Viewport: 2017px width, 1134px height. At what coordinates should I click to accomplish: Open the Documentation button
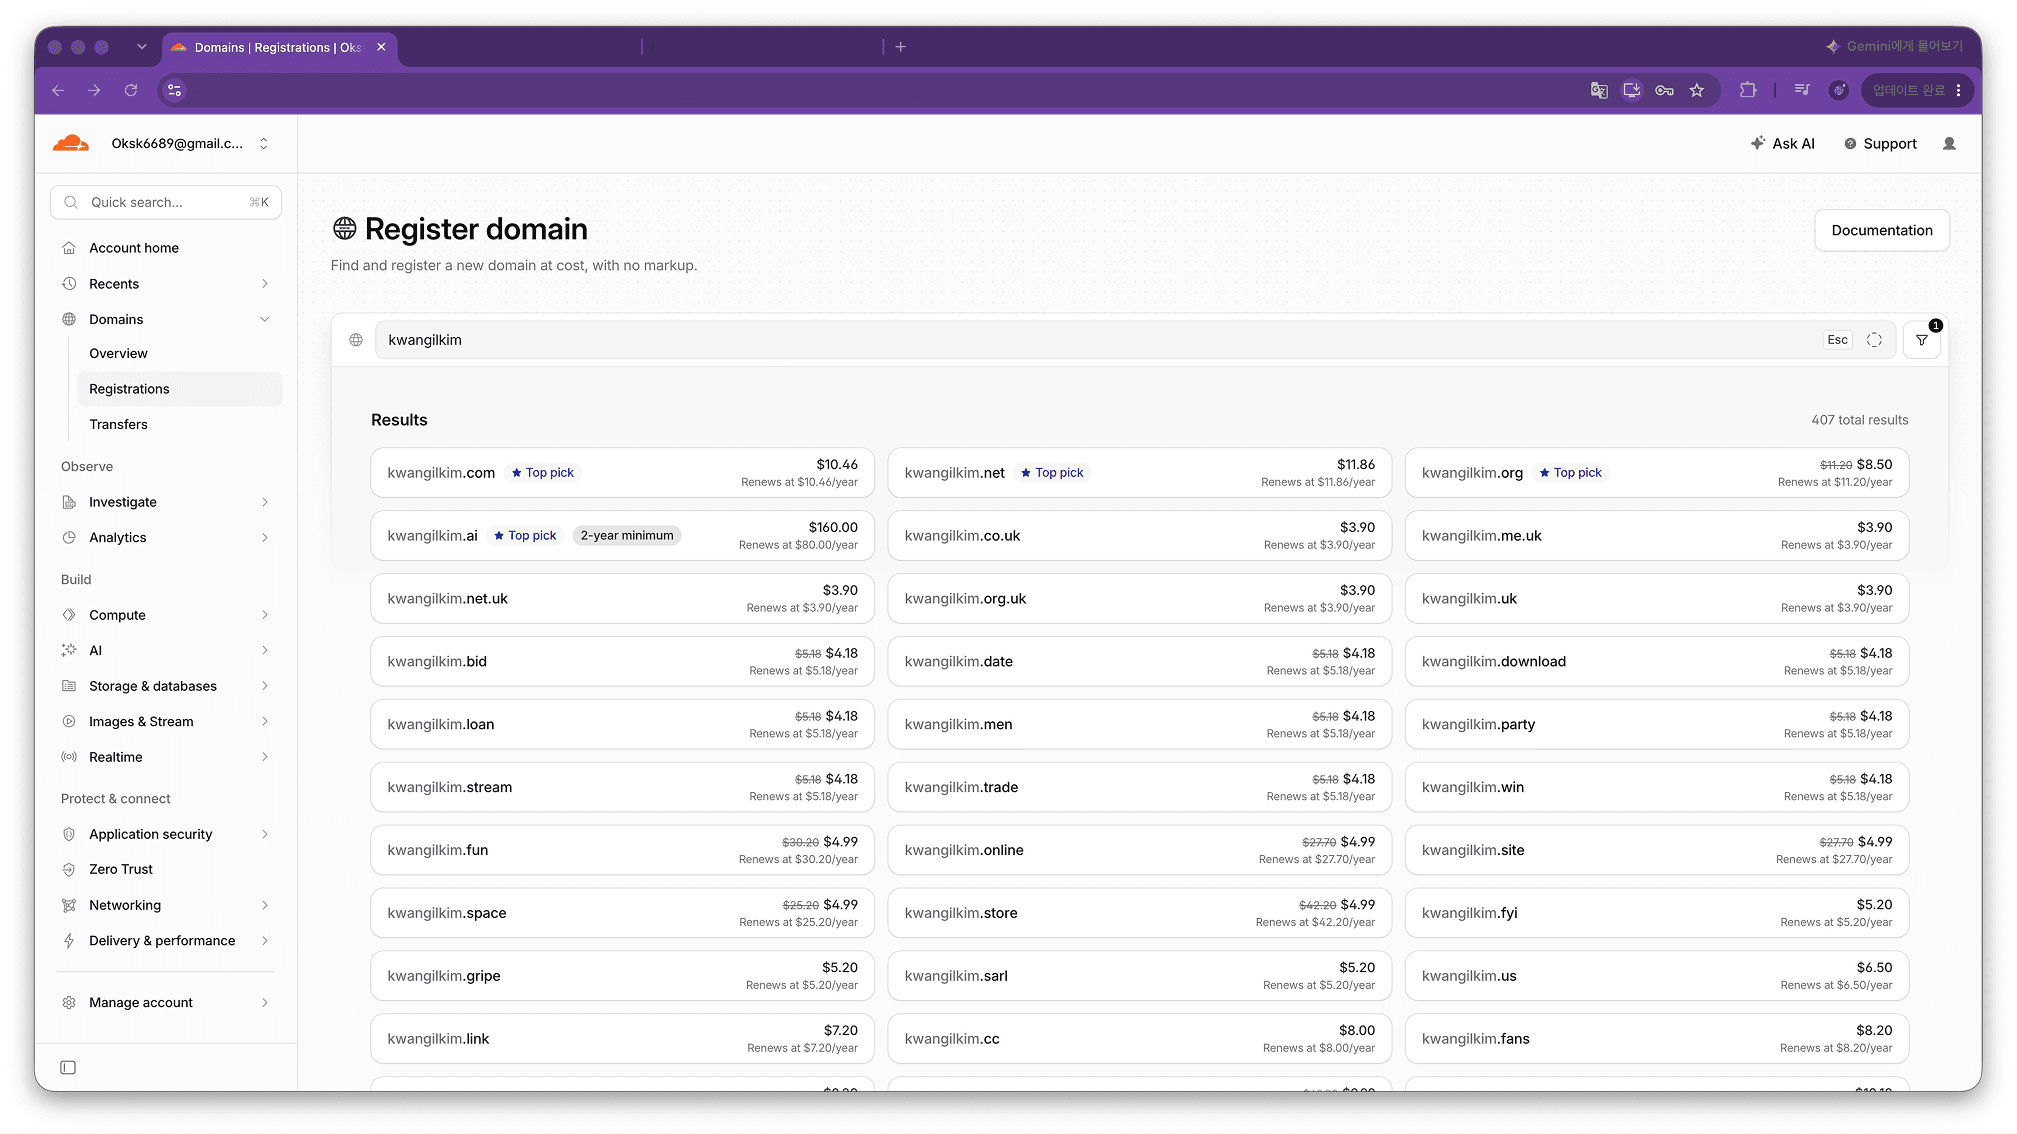pos(1881,230)
